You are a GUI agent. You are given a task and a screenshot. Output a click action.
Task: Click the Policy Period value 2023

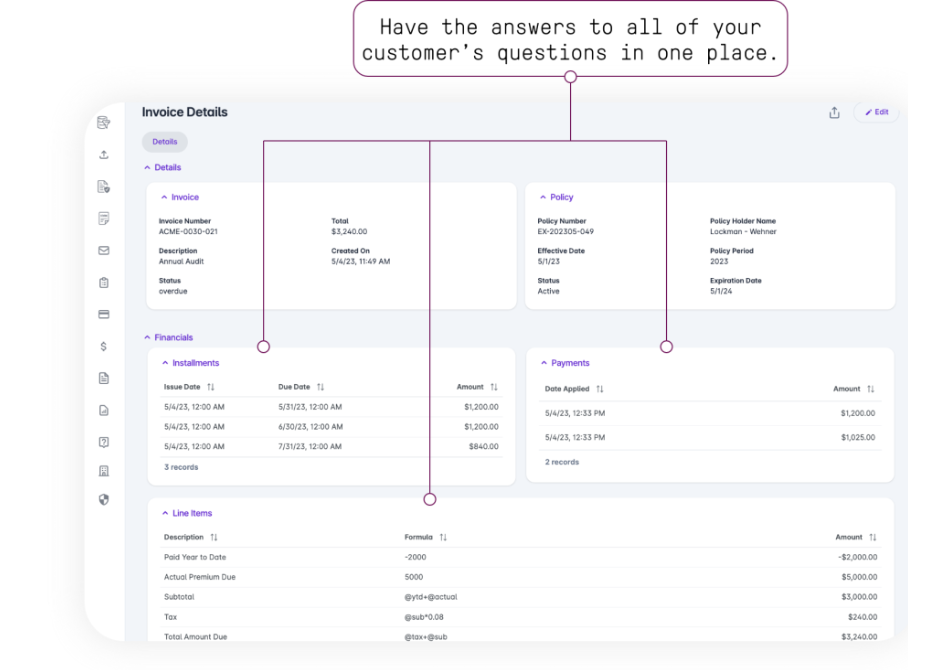(x=719, y=262)
